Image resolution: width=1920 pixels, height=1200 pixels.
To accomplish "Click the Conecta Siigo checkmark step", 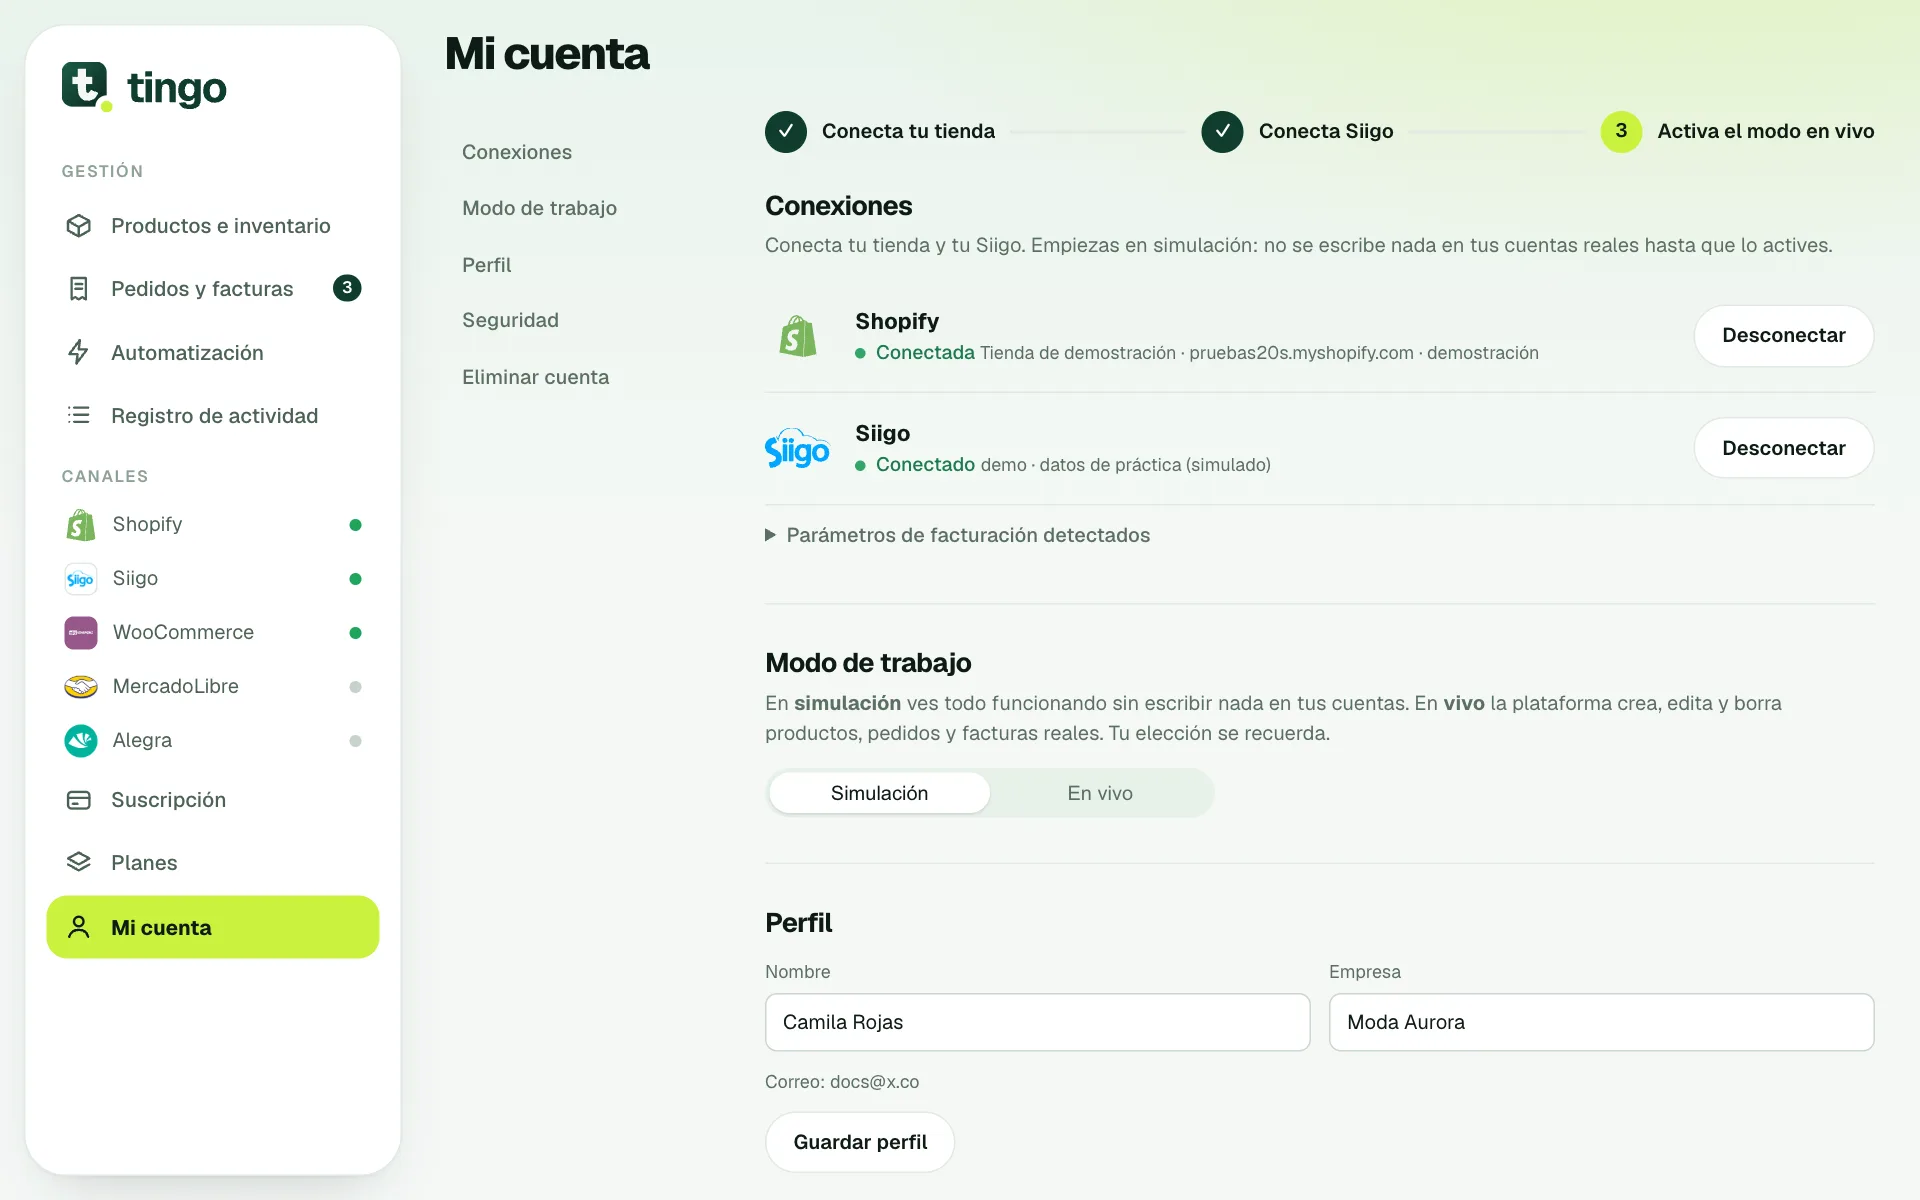I will point(1222,131).
